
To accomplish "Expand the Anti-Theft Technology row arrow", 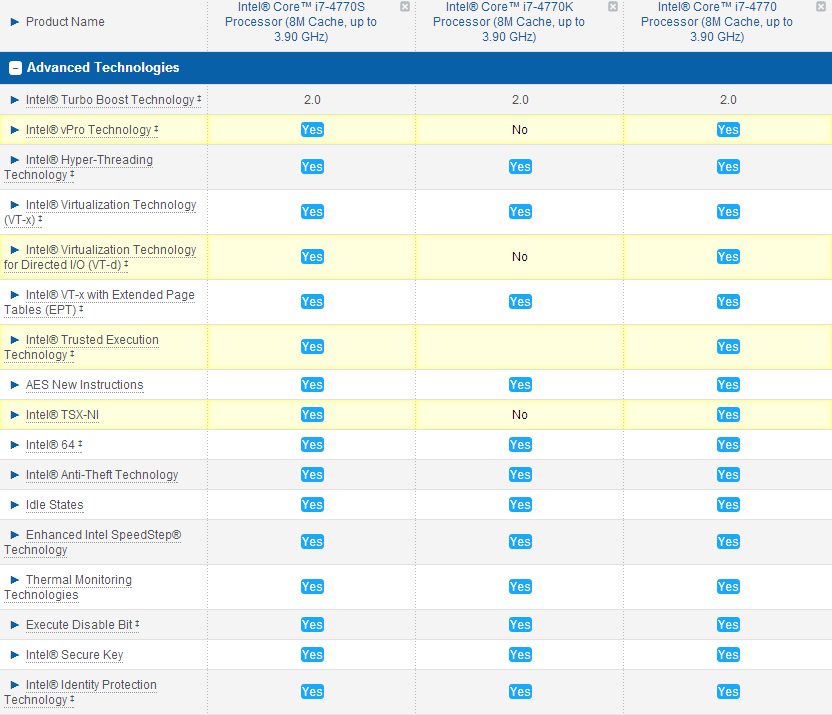I will tap(15, 475).
